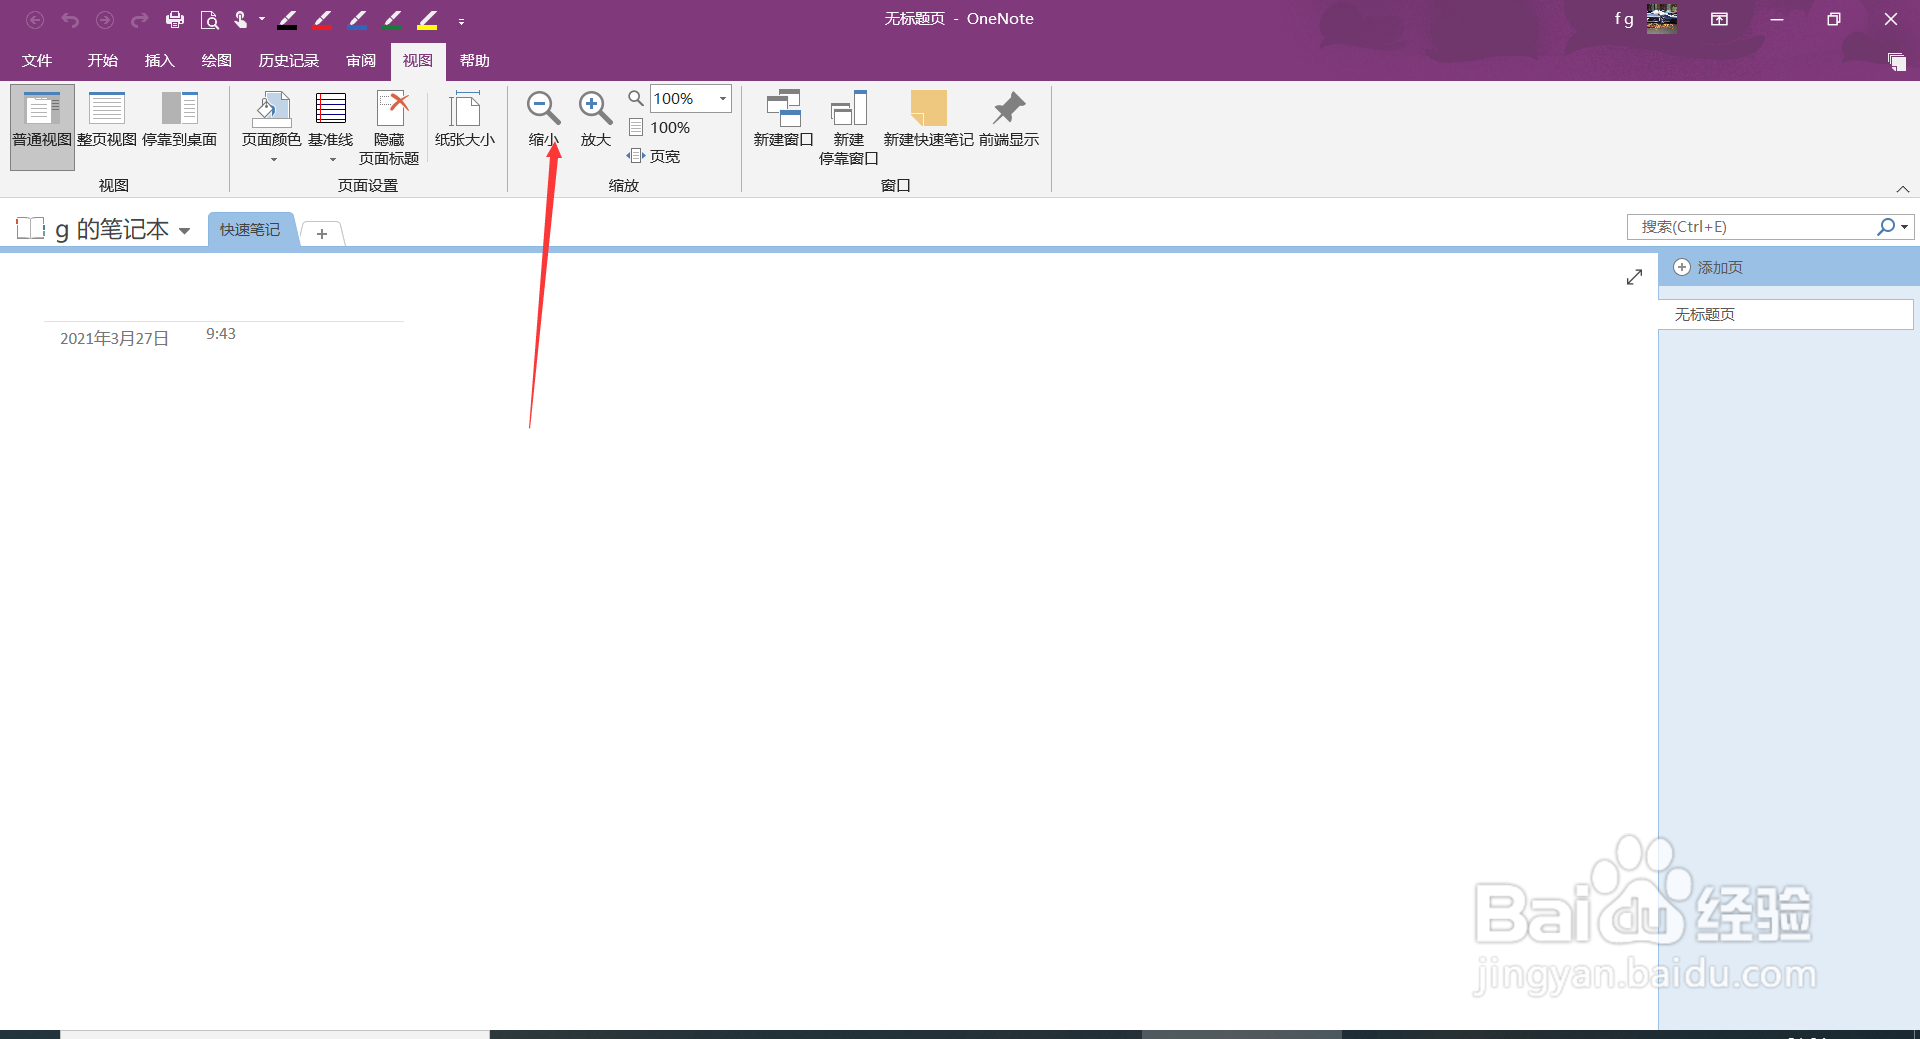Click the page title area above date
1920x1039 pixels.
[223, 301]
